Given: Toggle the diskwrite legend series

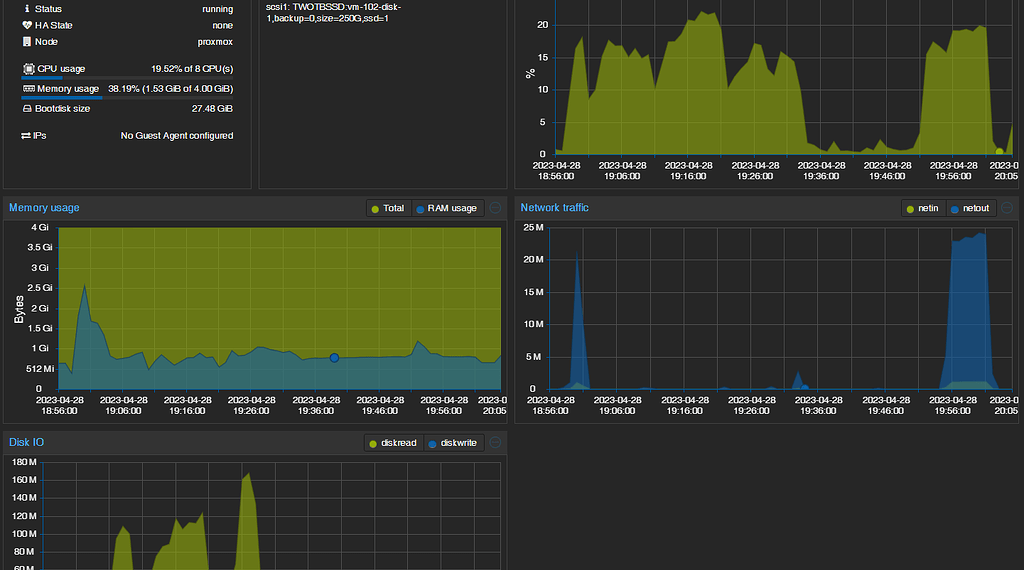Looking at the screenshot, I should coord(453,443).
